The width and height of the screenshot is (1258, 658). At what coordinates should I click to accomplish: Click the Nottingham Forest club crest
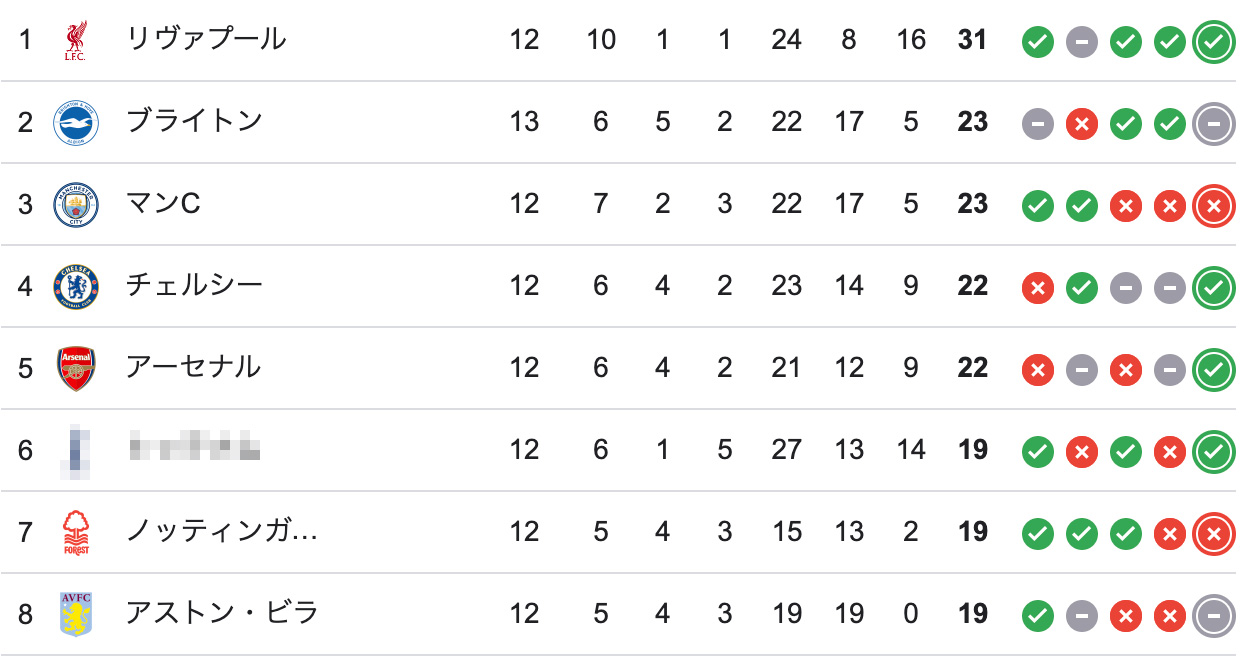(x=76, y=532)
